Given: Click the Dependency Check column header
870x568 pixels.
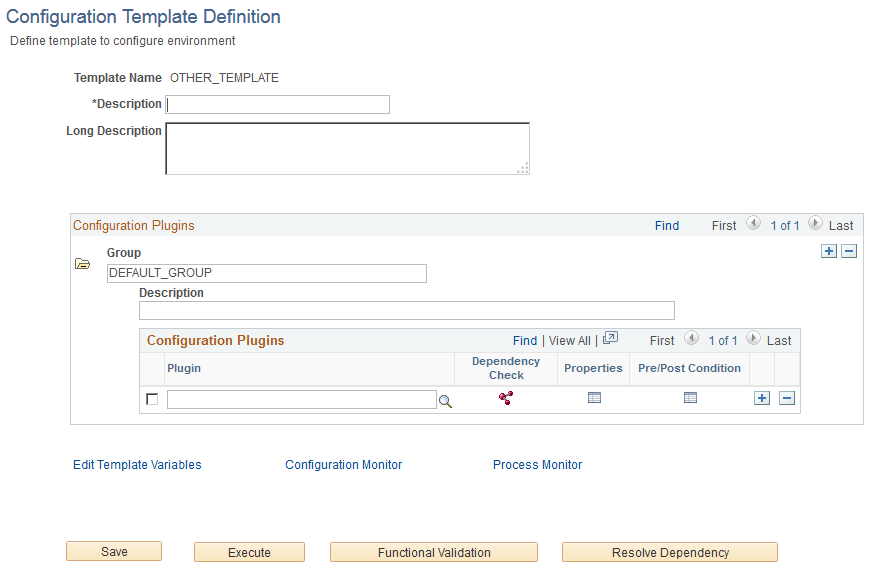Looking at the screenshot, I should pos(505,368).
